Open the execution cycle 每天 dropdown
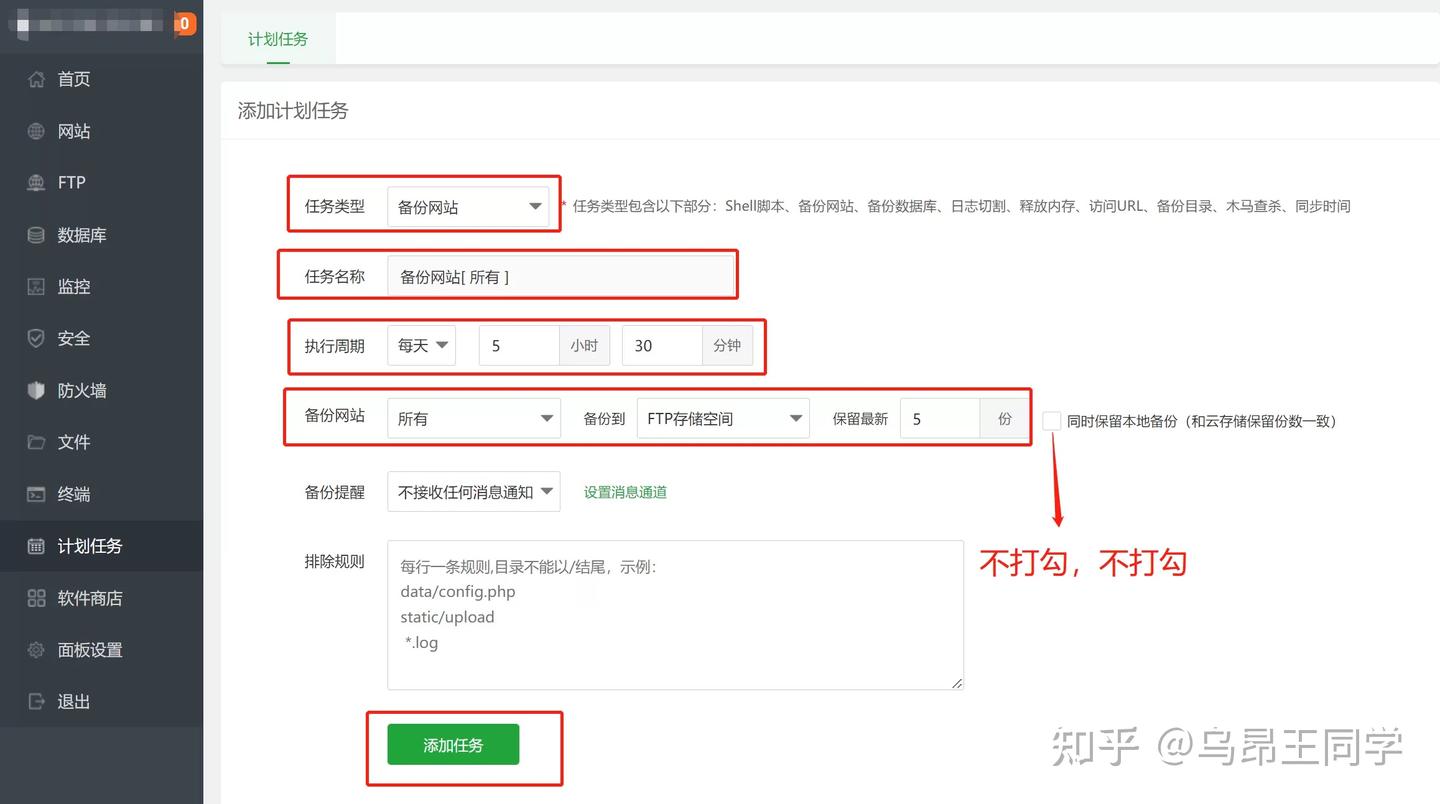The image size is (1440, 804). [421, 346]
